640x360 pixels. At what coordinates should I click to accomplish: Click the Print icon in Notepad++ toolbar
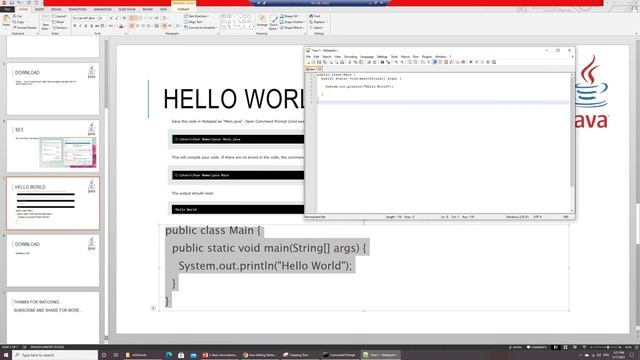pyautogui.click(x=342, y=62)
